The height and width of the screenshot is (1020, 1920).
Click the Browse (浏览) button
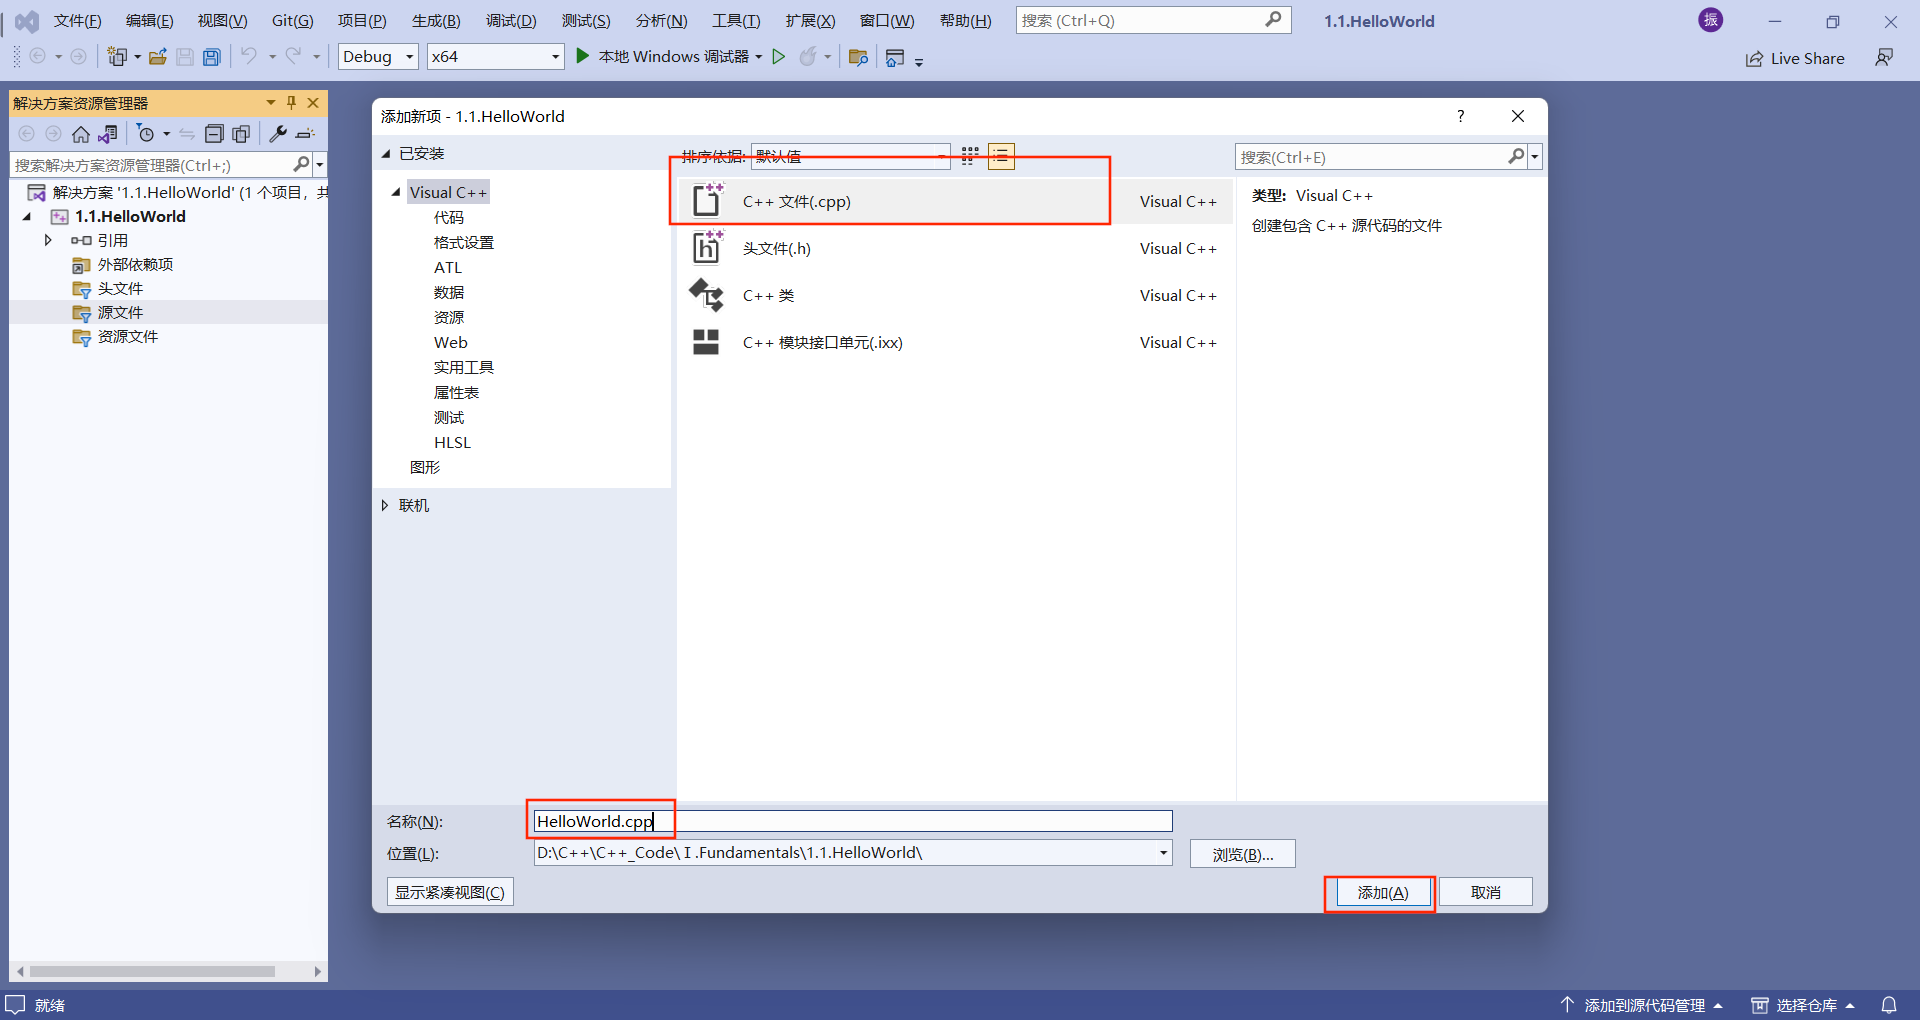tap(1243, 854)
